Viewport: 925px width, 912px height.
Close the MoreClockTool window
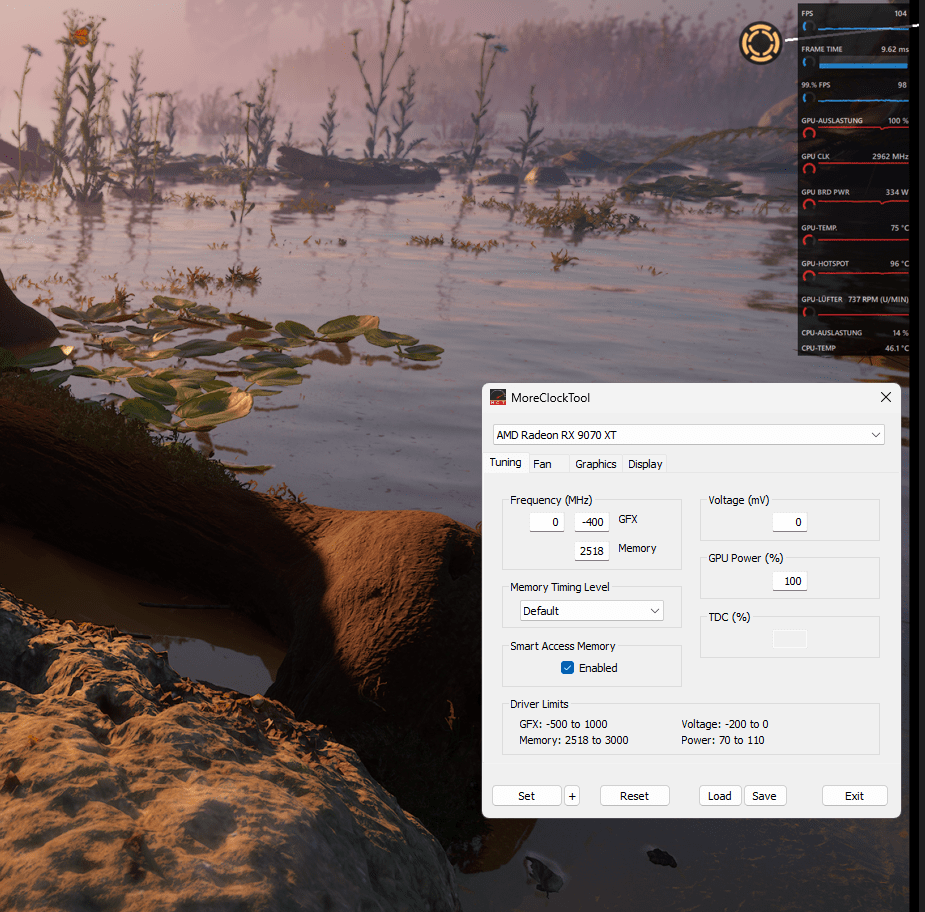tap(885, 397)
